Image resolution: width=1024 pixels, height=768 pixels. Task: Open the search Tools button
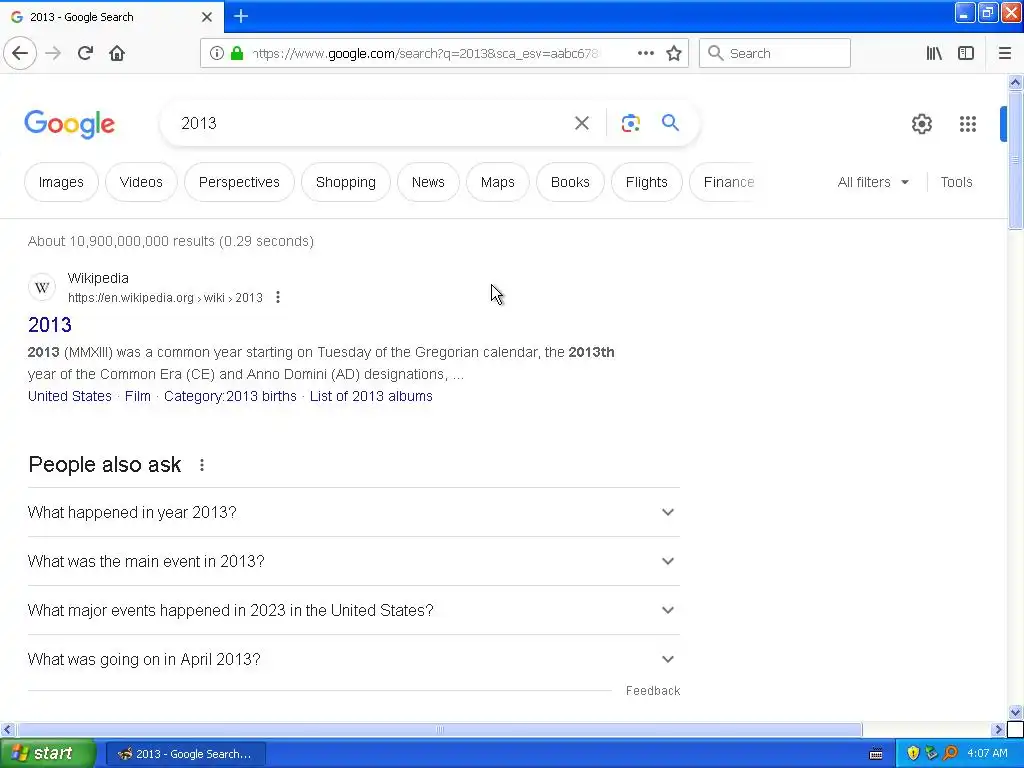[x=956, y=182]
